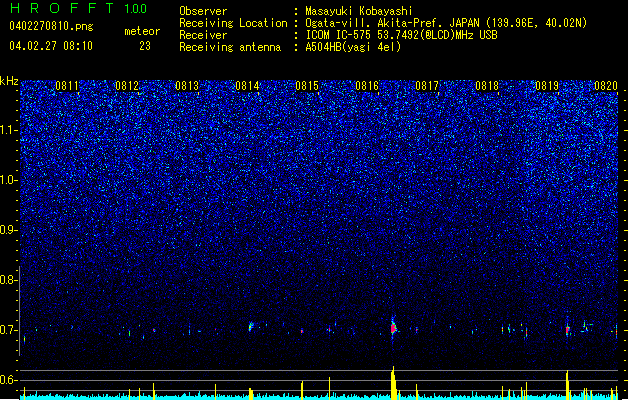Click the 0814 time marker

pos(247,86)
